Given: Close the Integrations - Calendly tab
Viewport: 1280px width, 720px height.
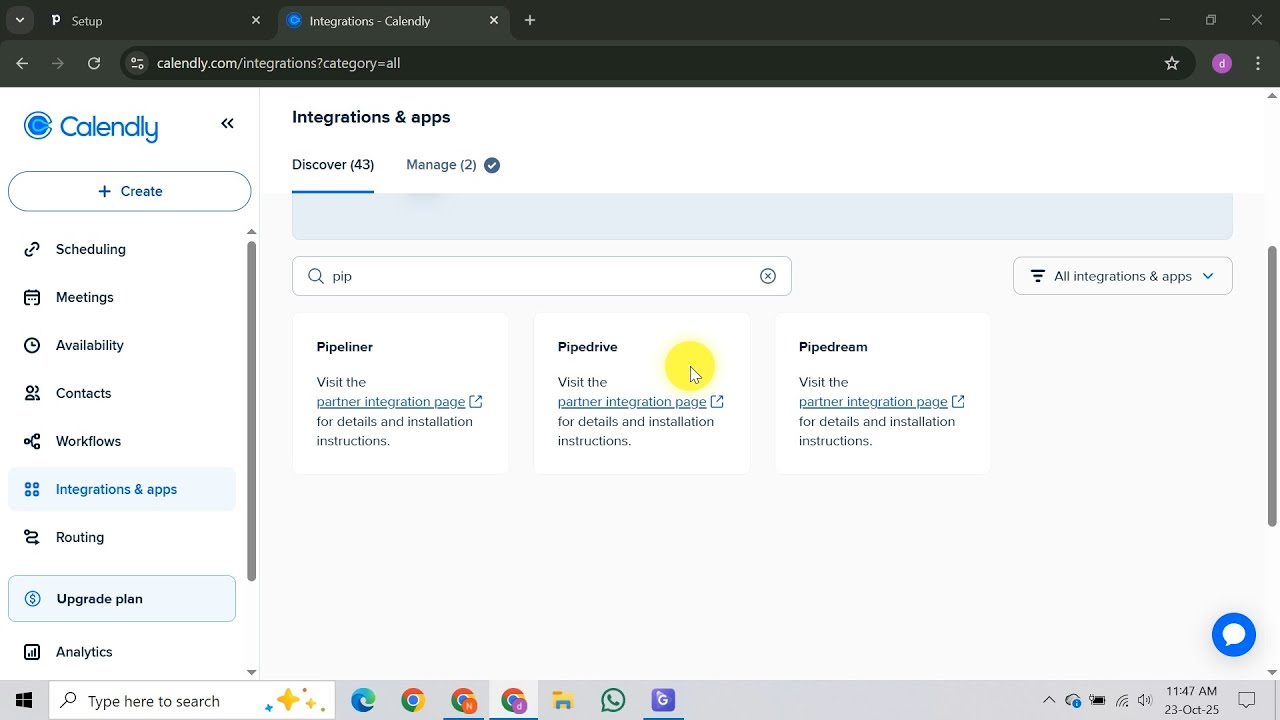Looking at the screenshot, I should pos(494,20).
